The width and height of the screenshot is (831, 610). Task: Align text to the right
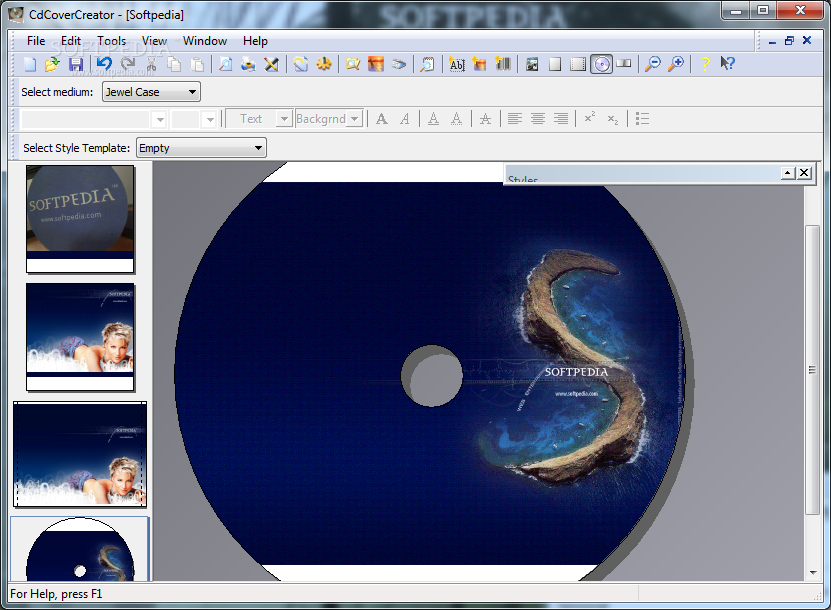coord(561,119)
